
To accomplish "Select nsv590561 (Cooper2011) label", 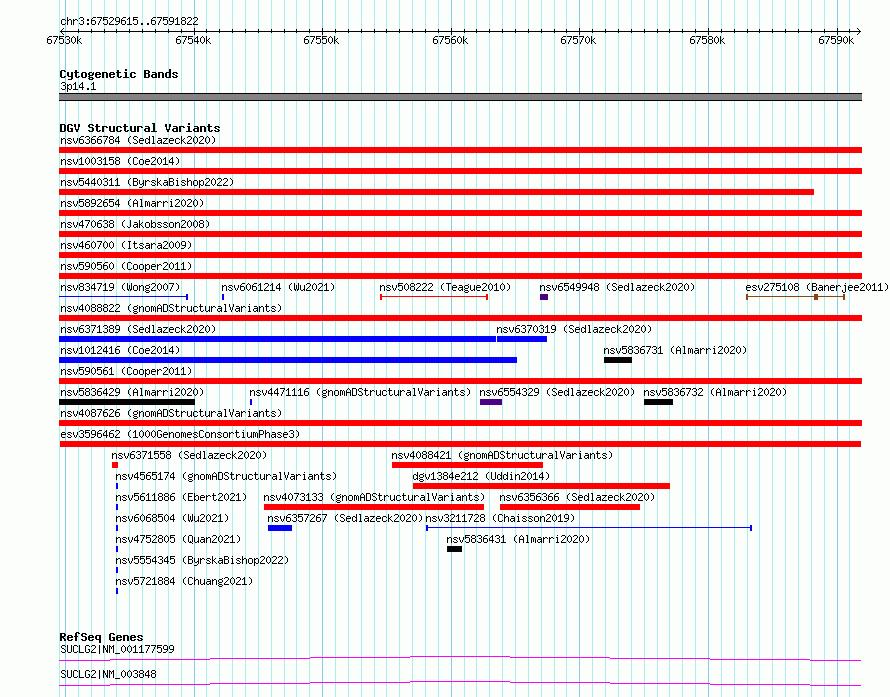I will (x=126, y=371).
